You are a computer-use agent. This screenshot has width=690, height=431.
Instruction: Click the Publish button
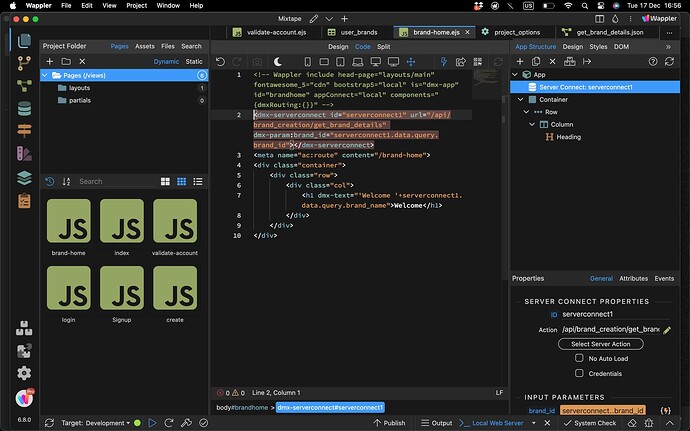point(389,423)
